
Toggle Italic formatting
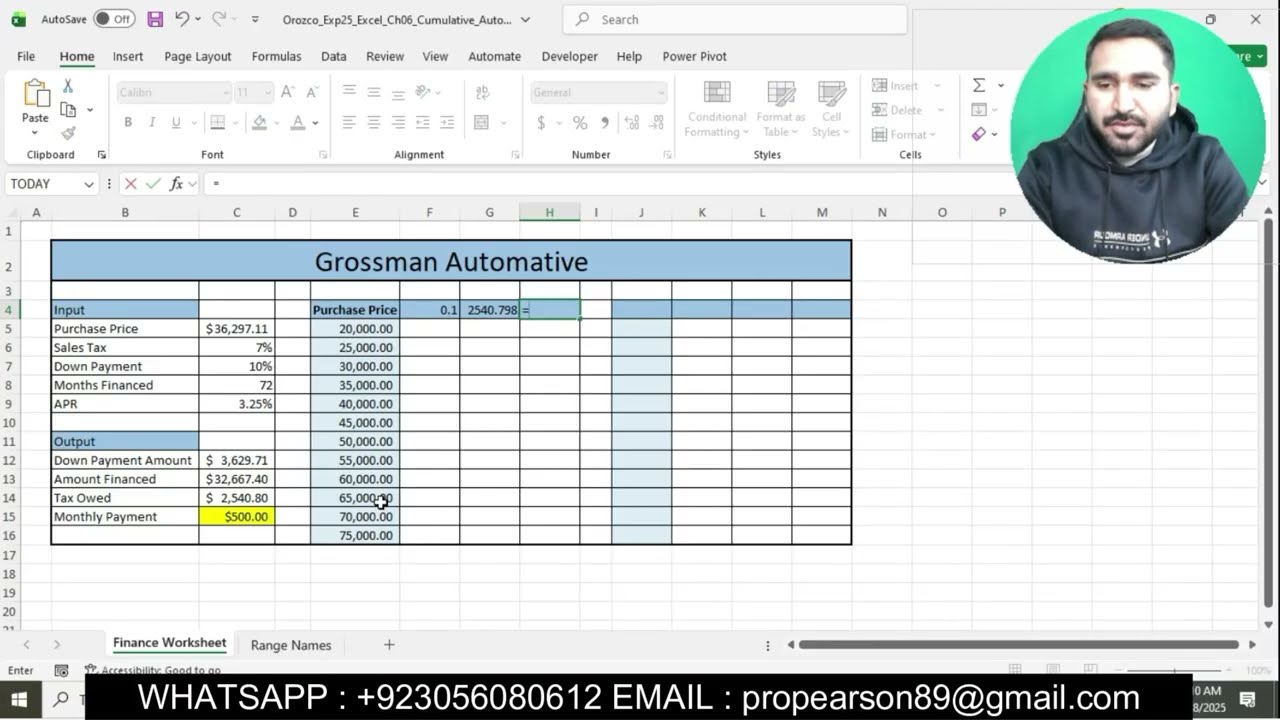pyautogui.click(x=152, y=122)
